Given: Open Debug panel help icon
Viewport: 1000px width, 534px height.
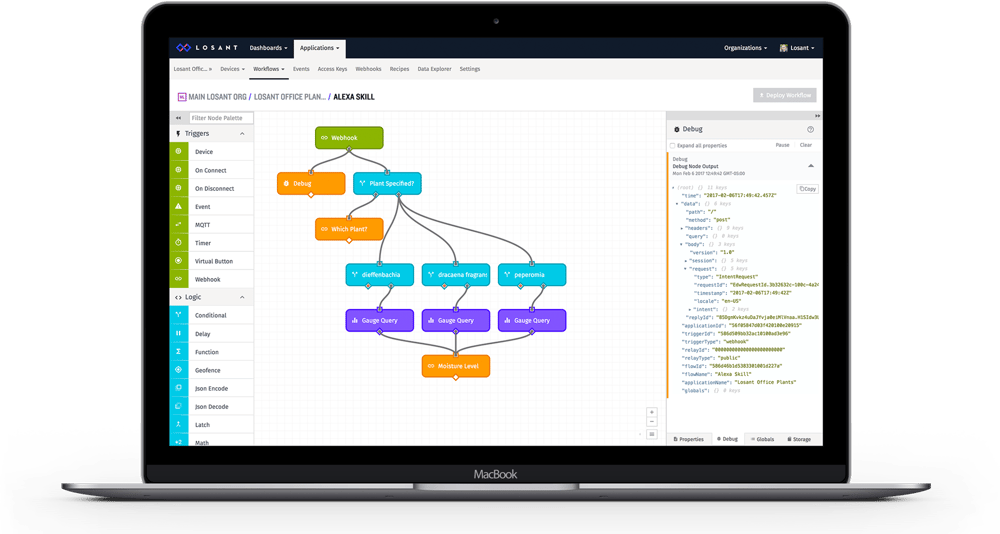Looking at the screenshot, I should click(811, 130).
